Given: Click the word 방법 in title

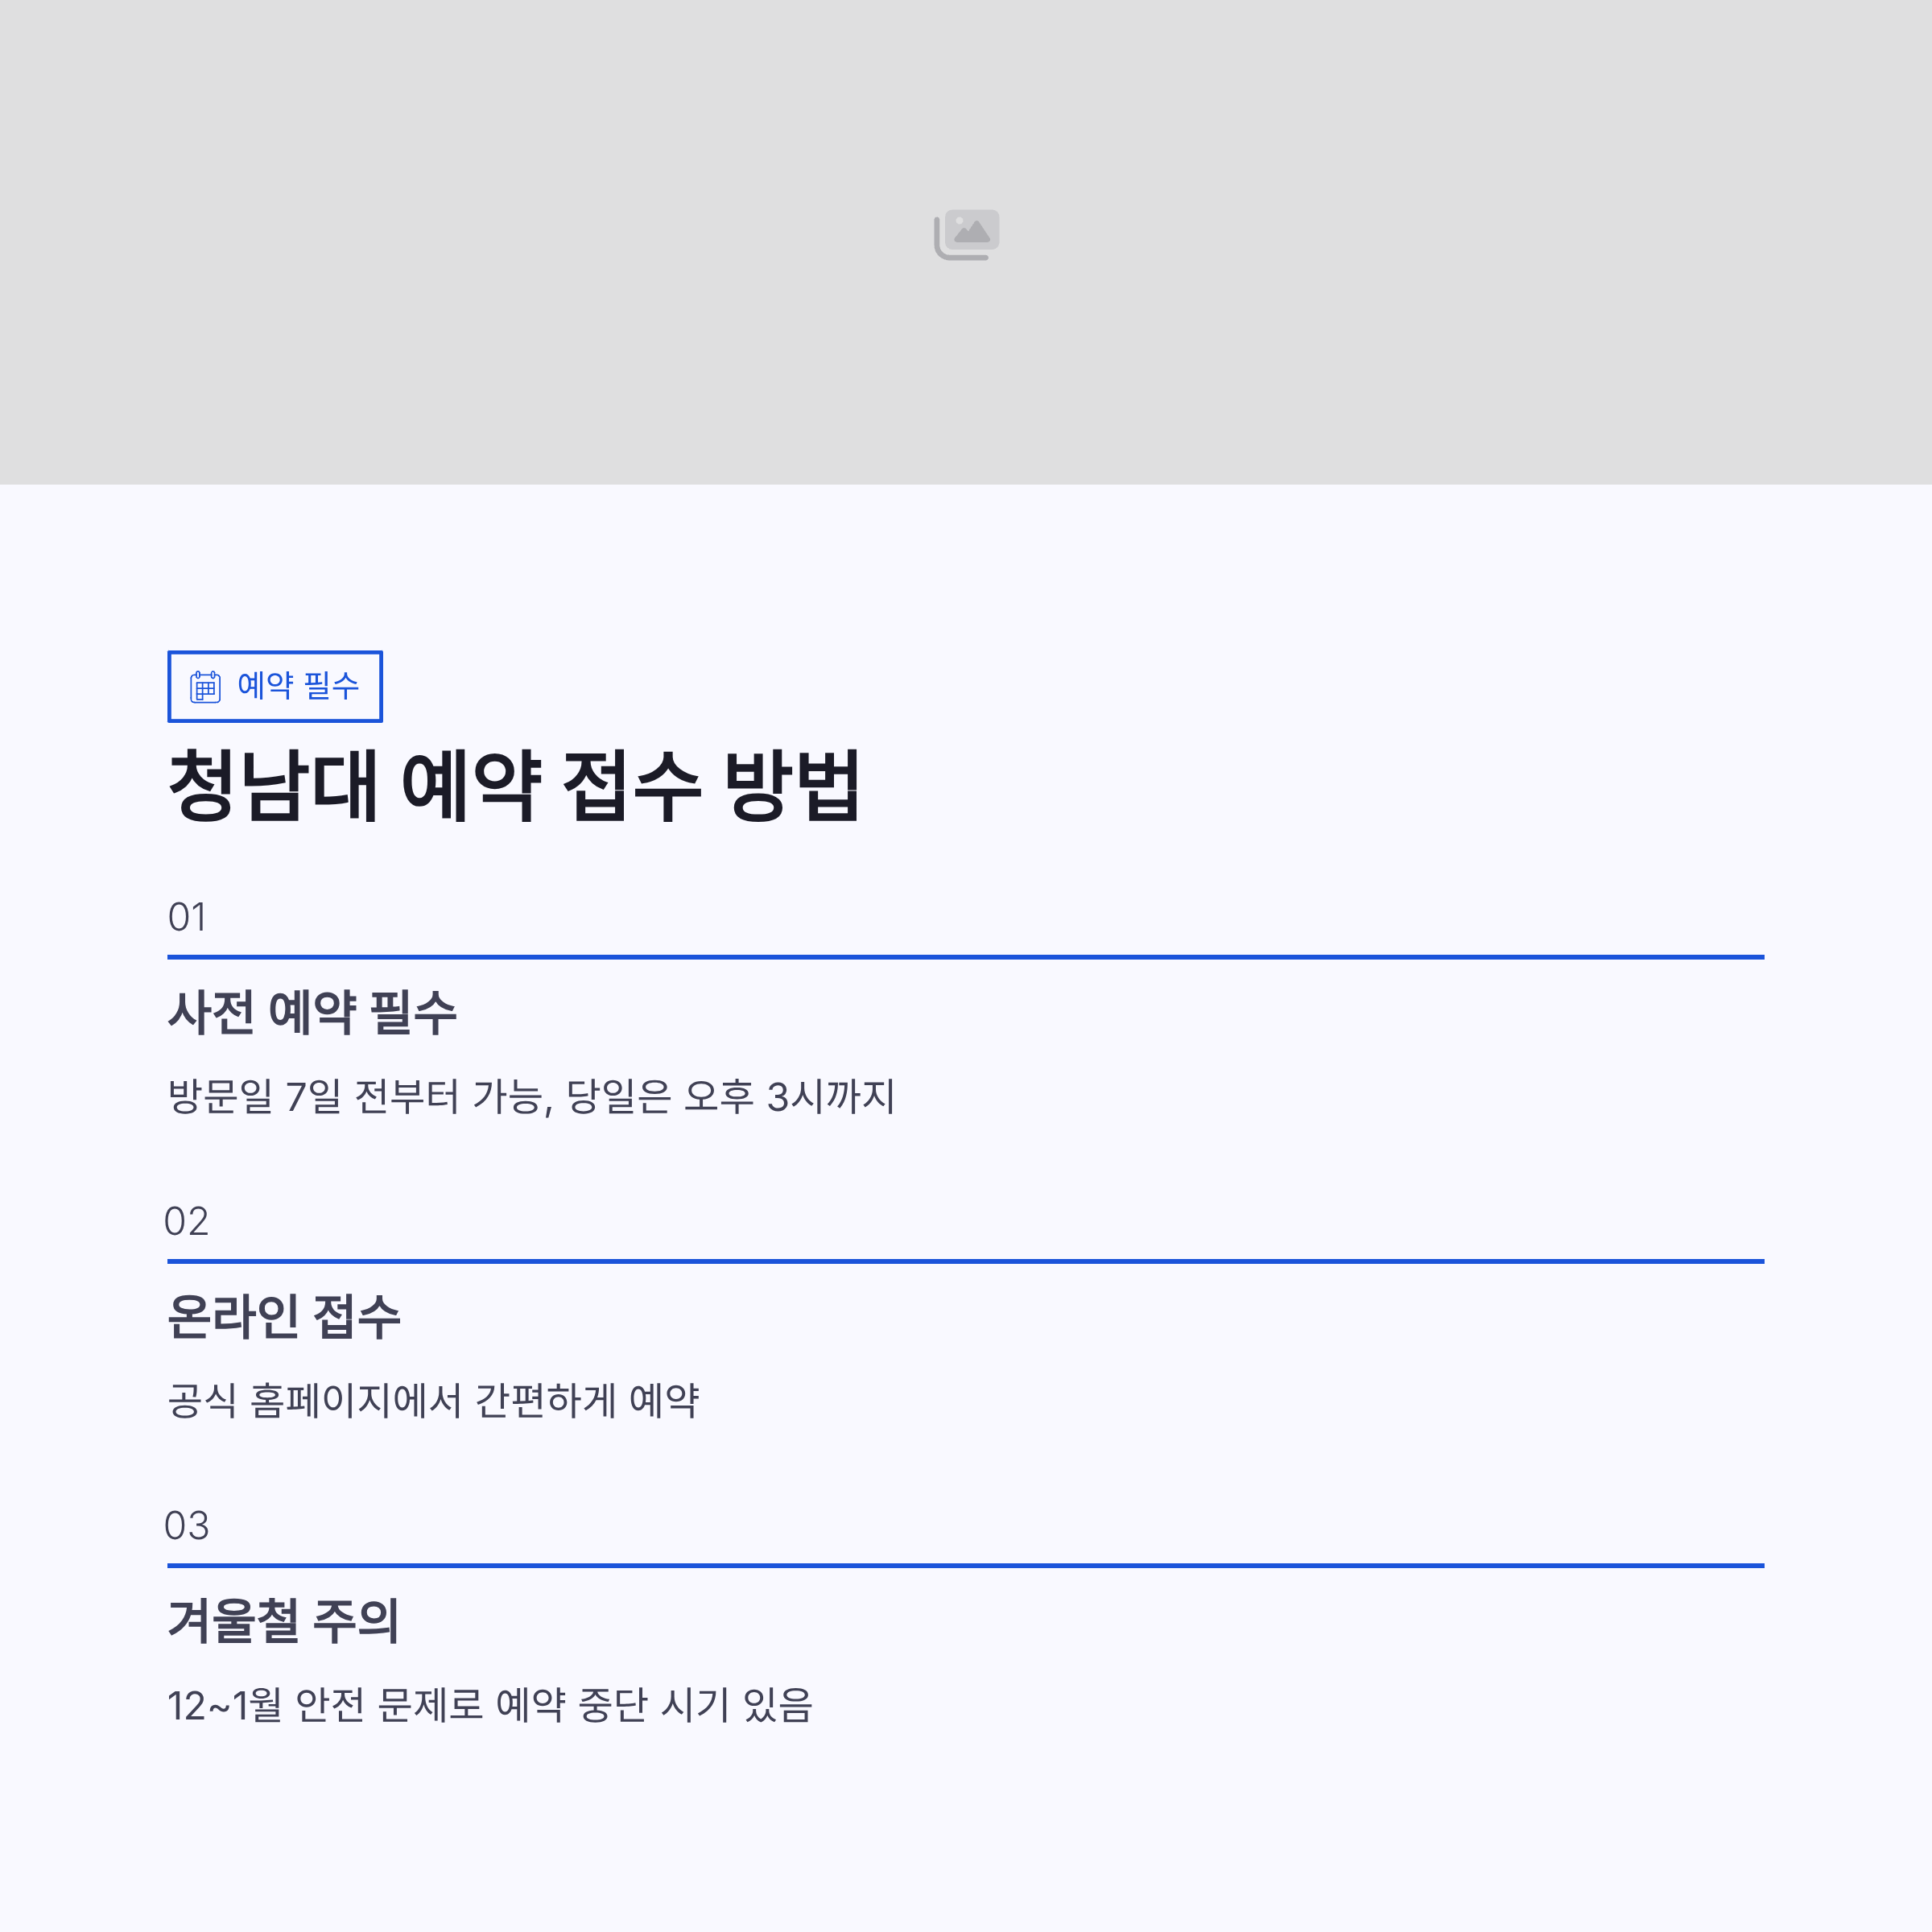Looking at the screenshot, I should 791,786.
